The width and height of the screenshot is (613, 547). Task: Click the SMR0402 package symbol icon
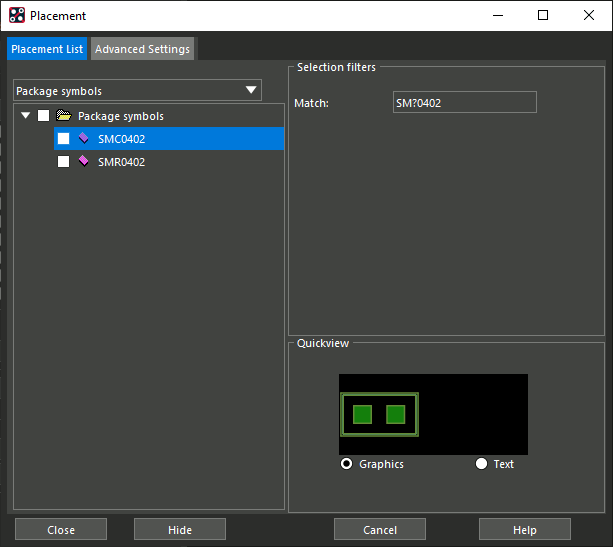(x=84, y=161)
